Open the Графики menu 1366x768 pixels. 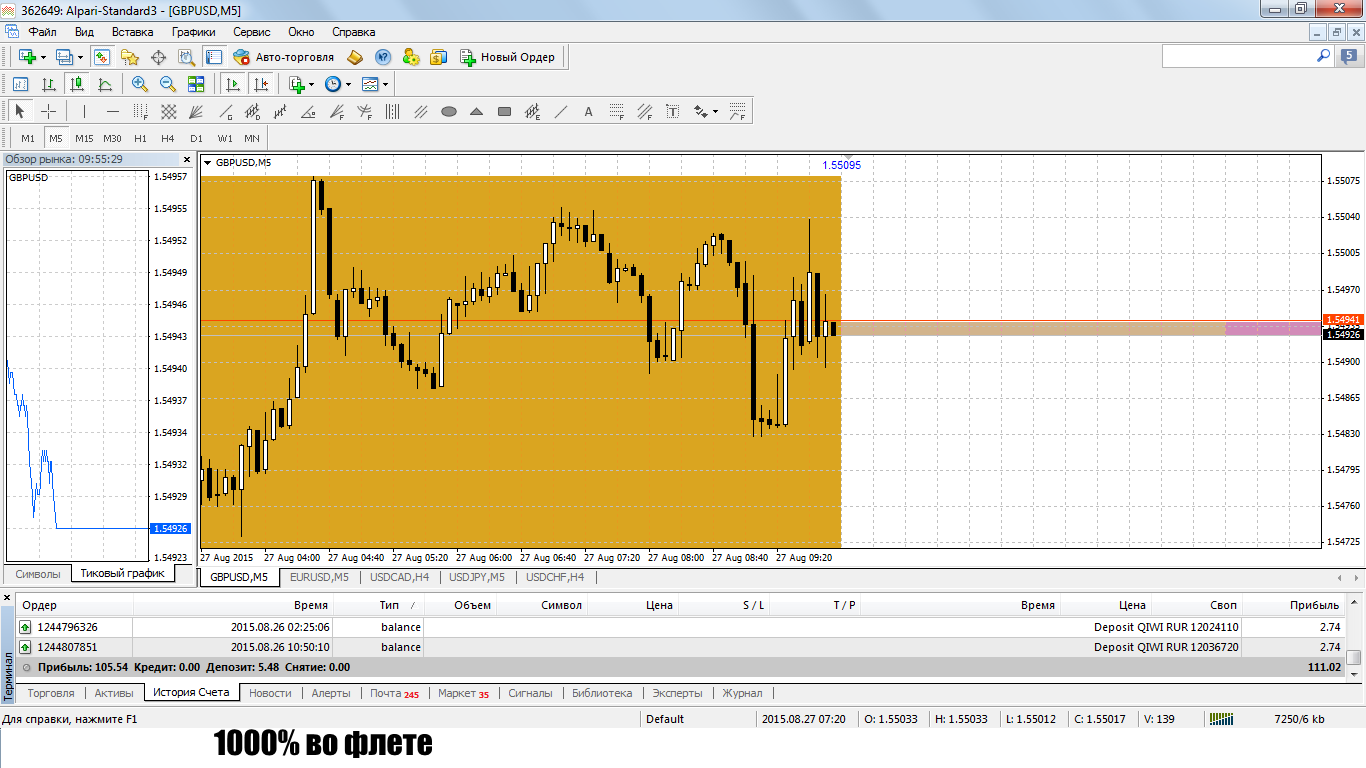pos(193,32)
